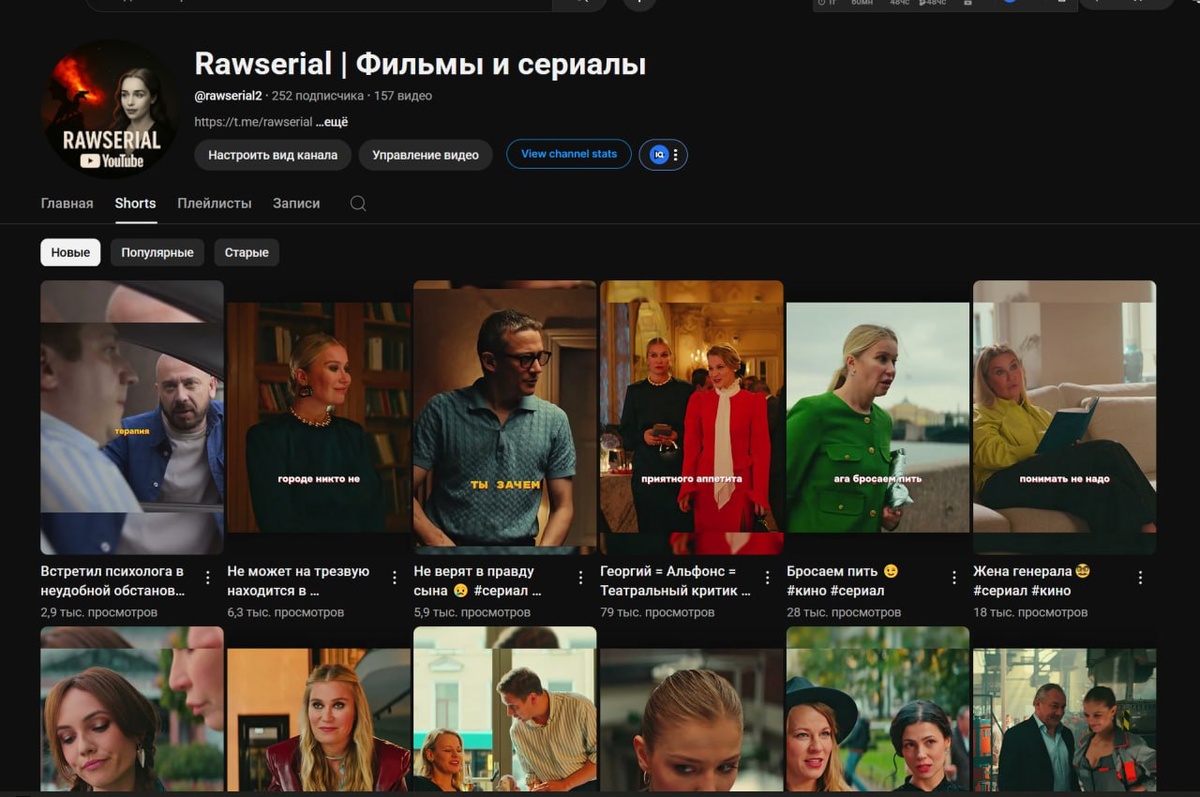Viewport: 1200px width, 797px height.
Task: Play the short captioned 'городе никто не'
Action: (319, 417)
